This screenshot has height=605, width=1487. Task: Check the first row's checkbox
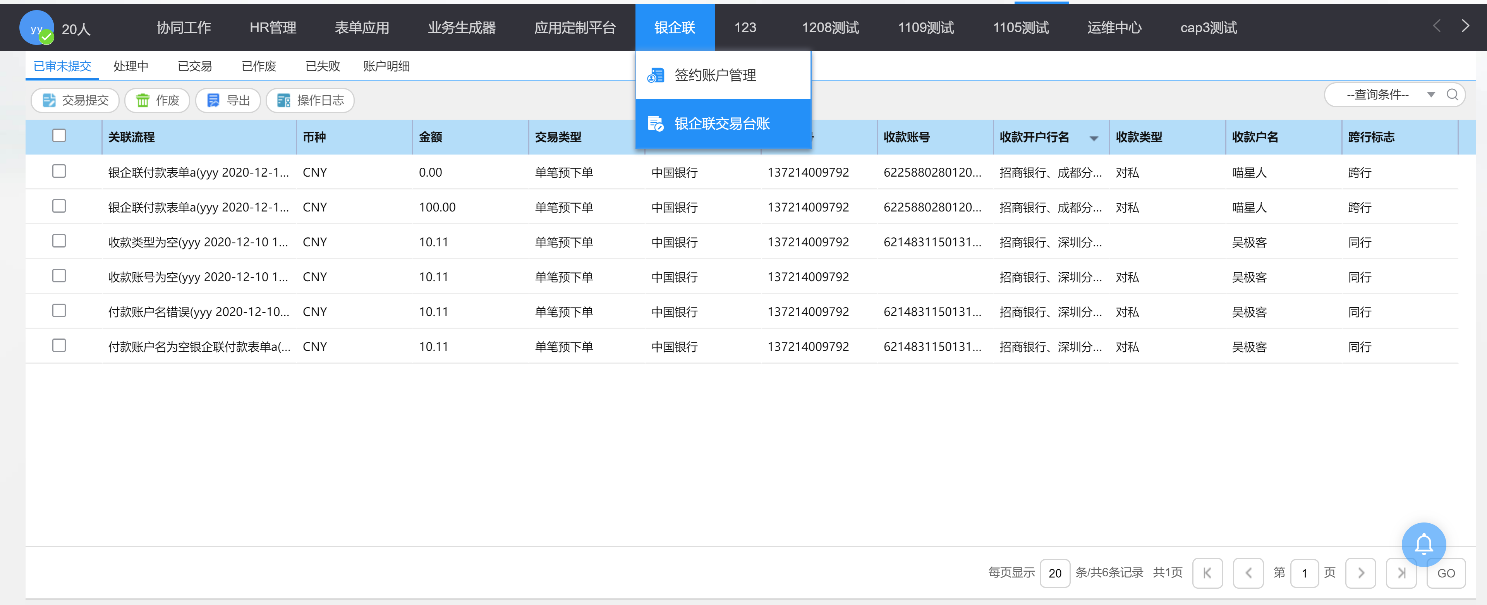pyautogui.click(x=58, y=171)
